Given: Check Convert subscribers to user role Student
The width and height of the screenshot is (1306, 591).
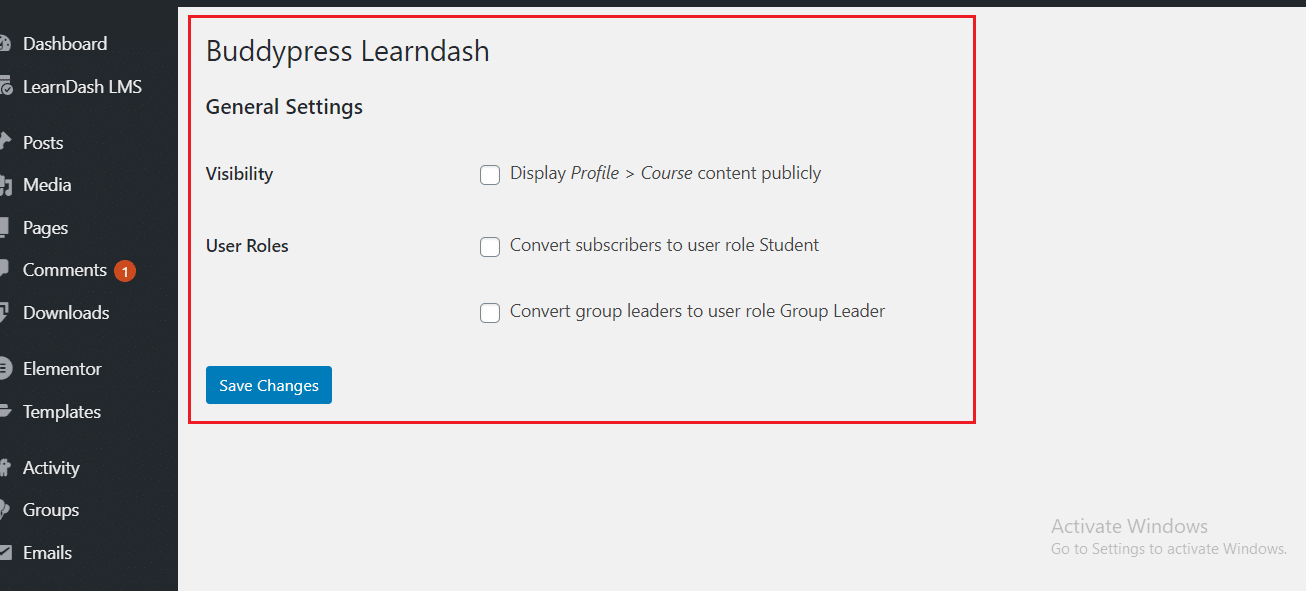Looking at the screenshot, I should tap(490, 246).
